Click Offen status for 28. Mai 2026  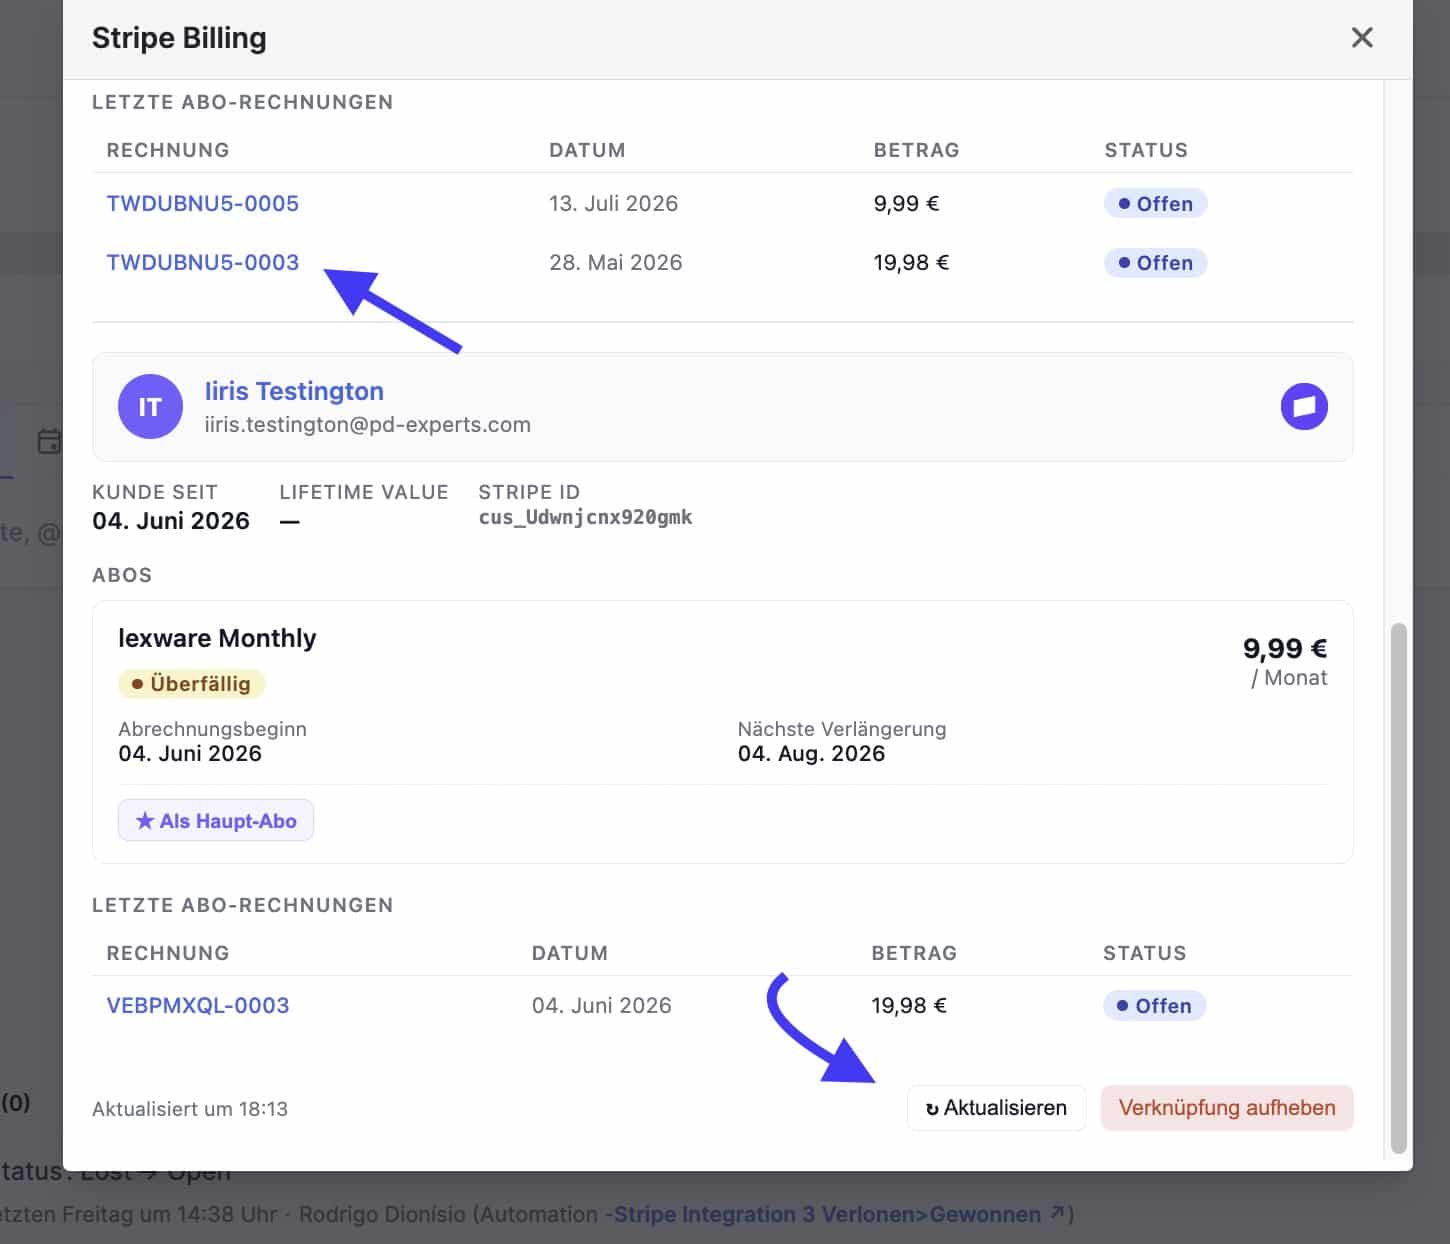[1155, 263]
